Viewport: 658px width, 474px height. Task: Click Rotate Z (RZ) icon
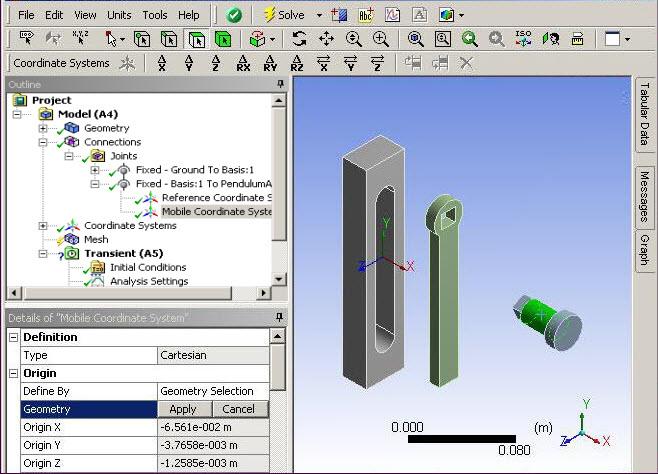(x=297, y=63)
